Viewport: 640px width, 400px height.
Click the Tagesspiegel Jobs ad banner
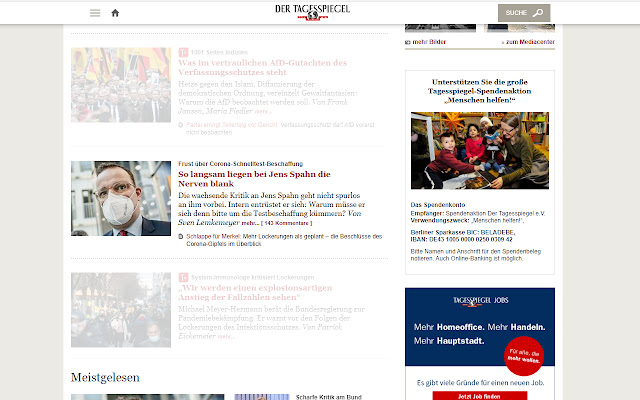point(480,327)
